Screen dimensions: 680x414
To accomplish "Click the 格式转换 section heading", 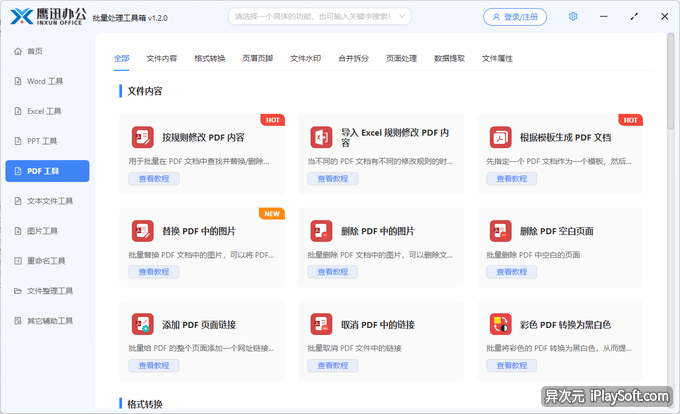I will pos(145,404).
